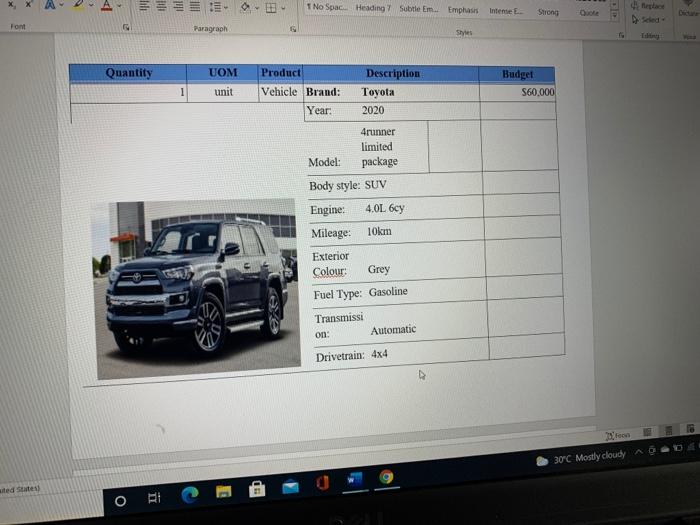This screenshot has height=525, width=700.
Task: Apply Heading 7 style
Action: (373, 8)
